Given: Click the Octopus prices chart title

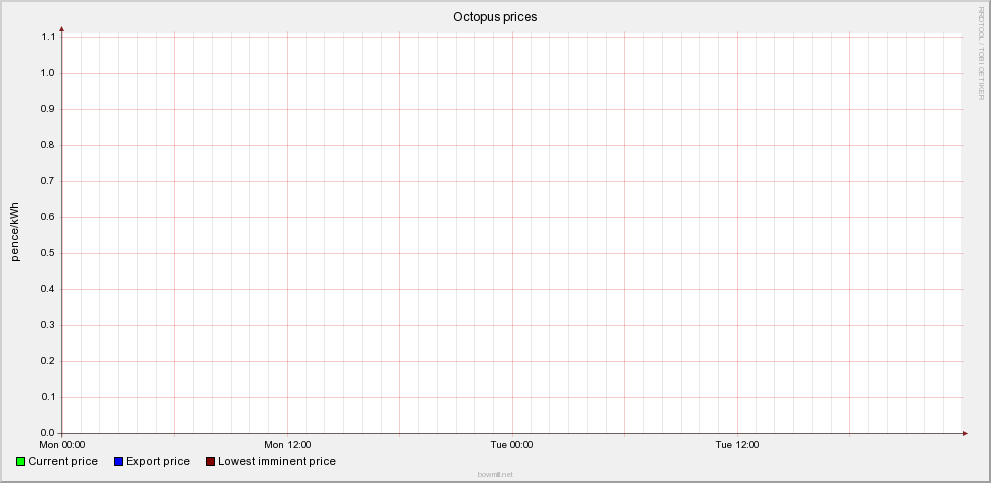Looking at the screenshot, I should pos(495,17).
